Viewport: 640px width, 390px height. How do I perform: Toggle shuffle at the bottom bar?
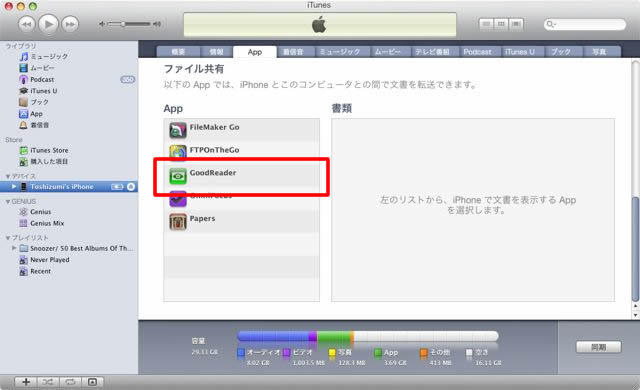click(x=48, y=382)
